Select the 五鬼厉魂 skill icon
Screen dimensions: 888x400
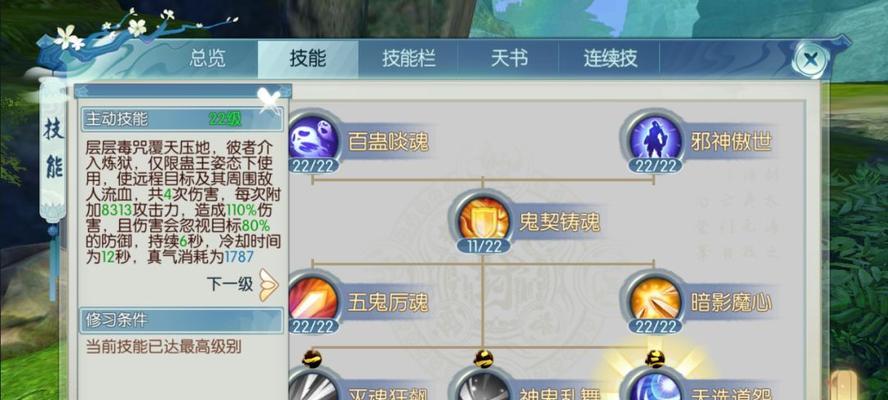click(x=314, y=299)
